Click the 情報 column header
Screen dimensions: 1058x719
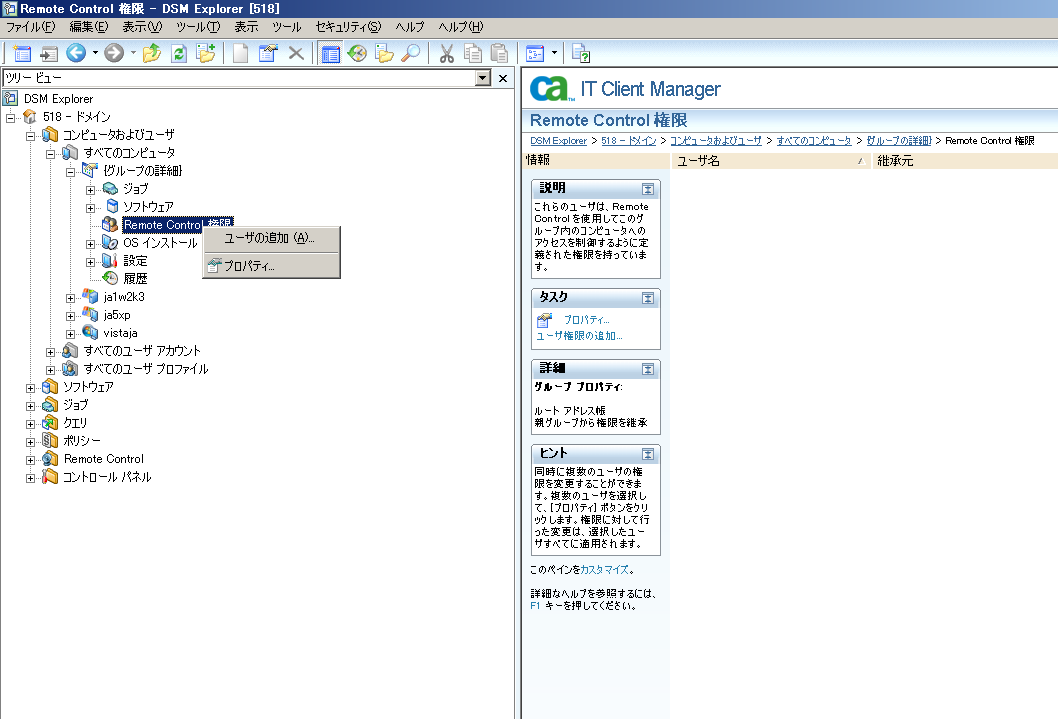[x=596, y=161]
